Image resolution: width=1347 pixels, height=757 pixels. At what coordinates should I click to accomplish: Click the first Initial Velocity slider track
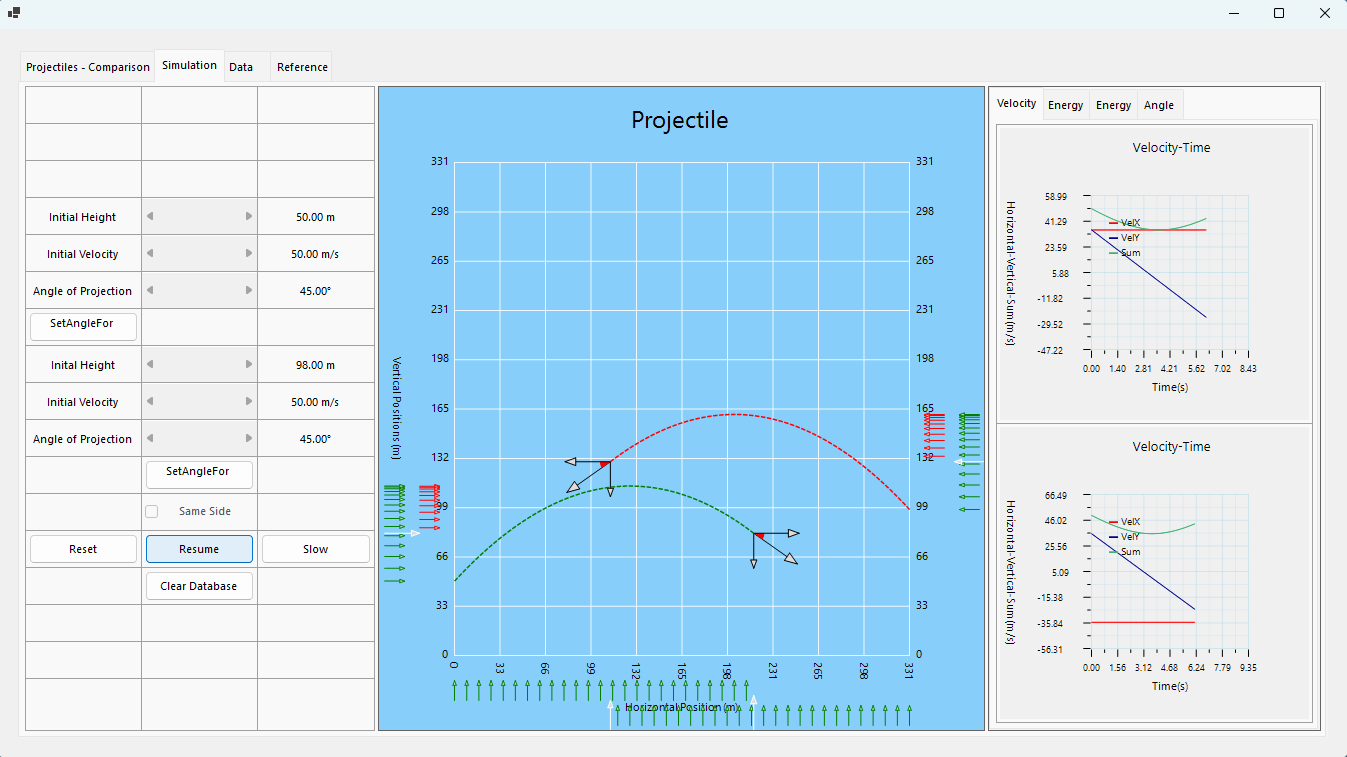point(199,253)
